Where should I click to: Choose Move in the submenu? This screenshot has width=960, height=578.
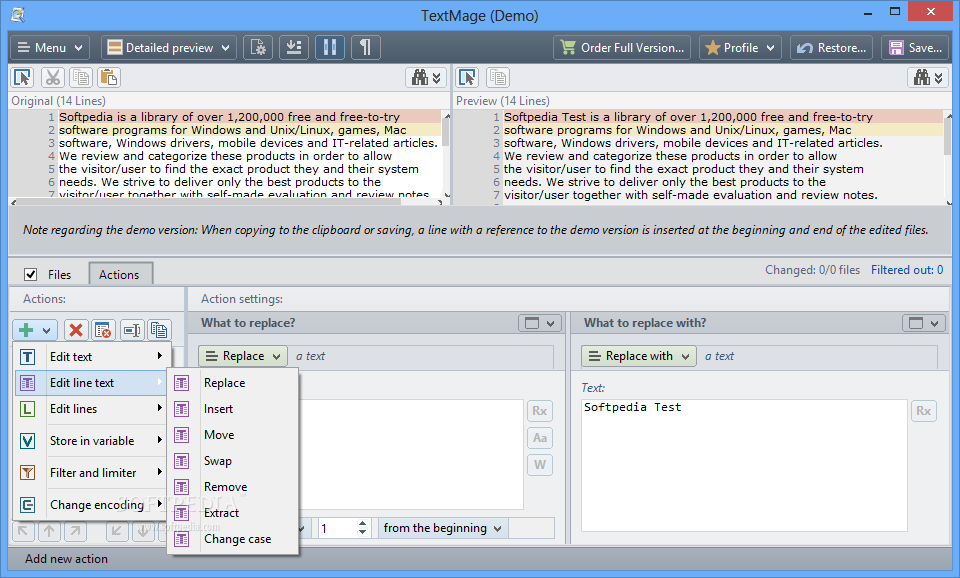tap(233, 435)
